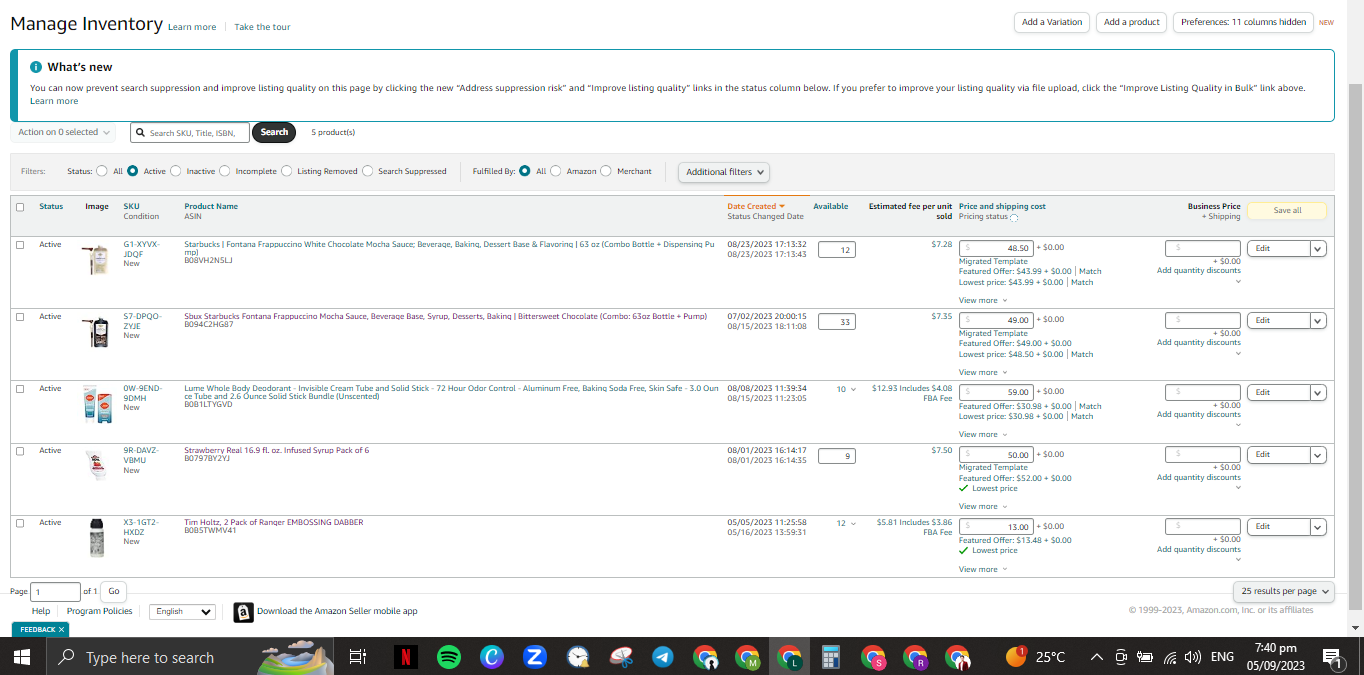Click the Available column header
Screen dimensions: 1364x675
(830, 206)
